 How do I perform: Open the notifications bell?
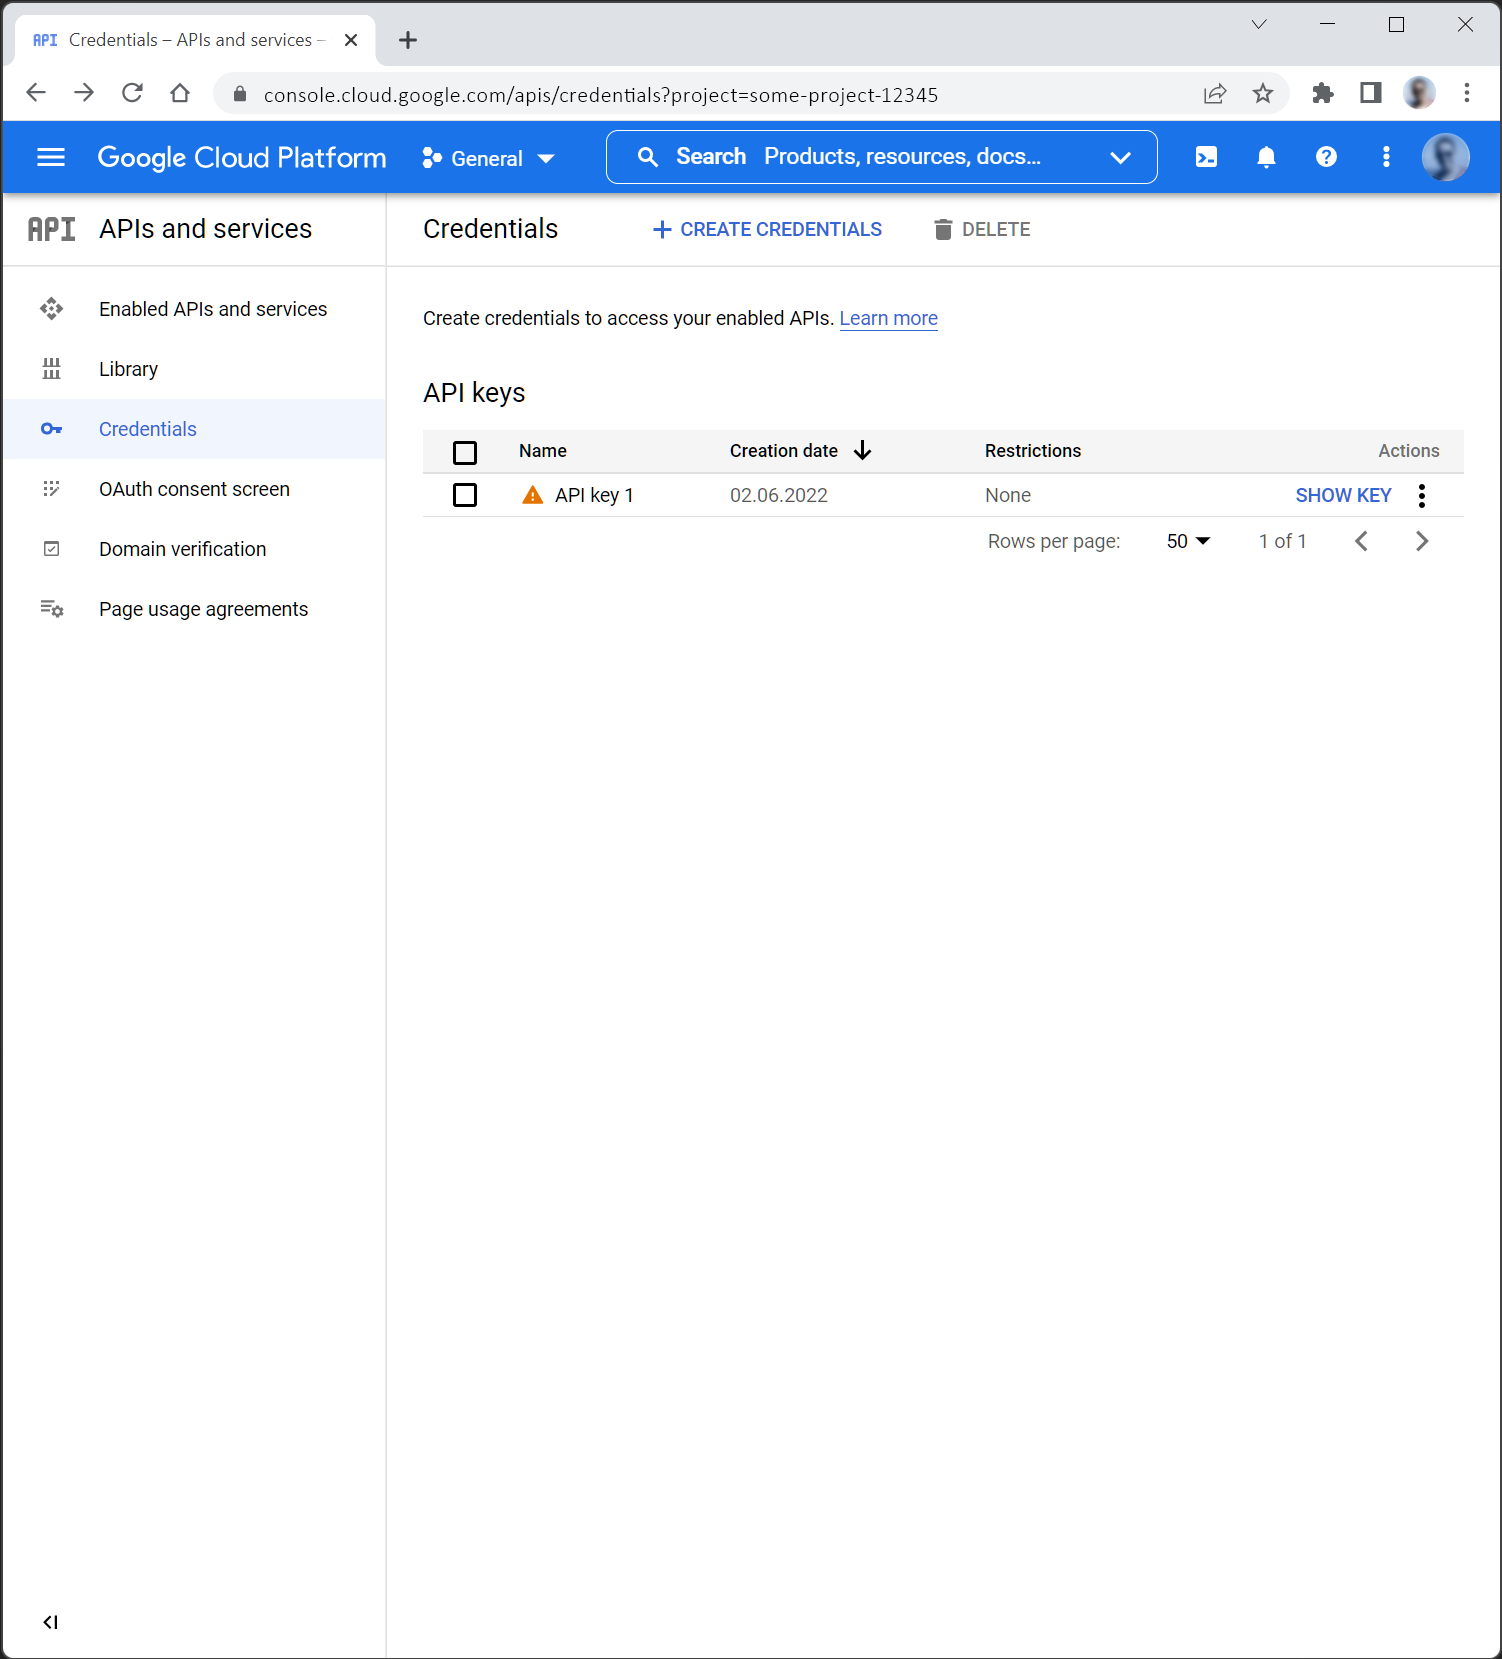(1266, 157)
